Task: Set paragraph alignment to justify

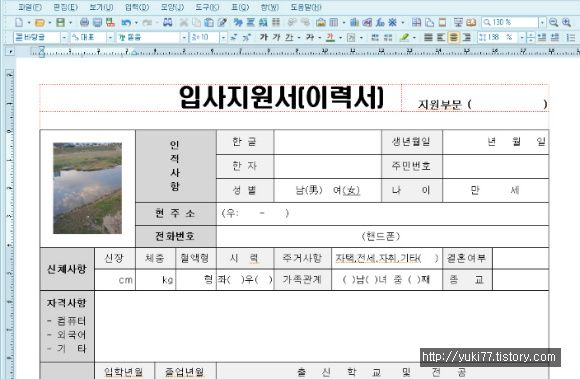Action: [x=428, y=37]
